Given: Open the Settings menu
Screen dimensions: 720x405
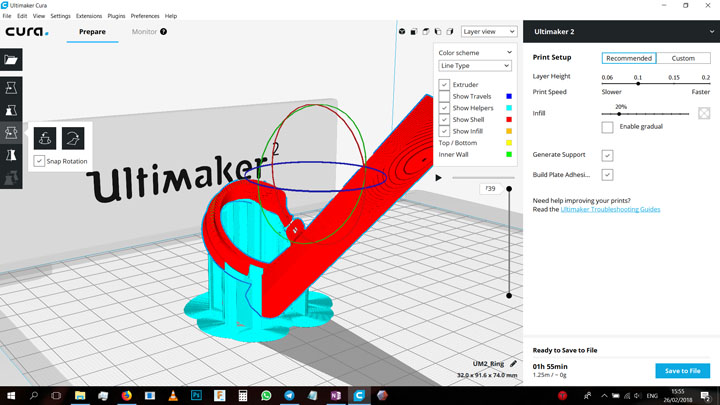Looking at the screenshot, I should pyautogui.click(x=61, y=16).
